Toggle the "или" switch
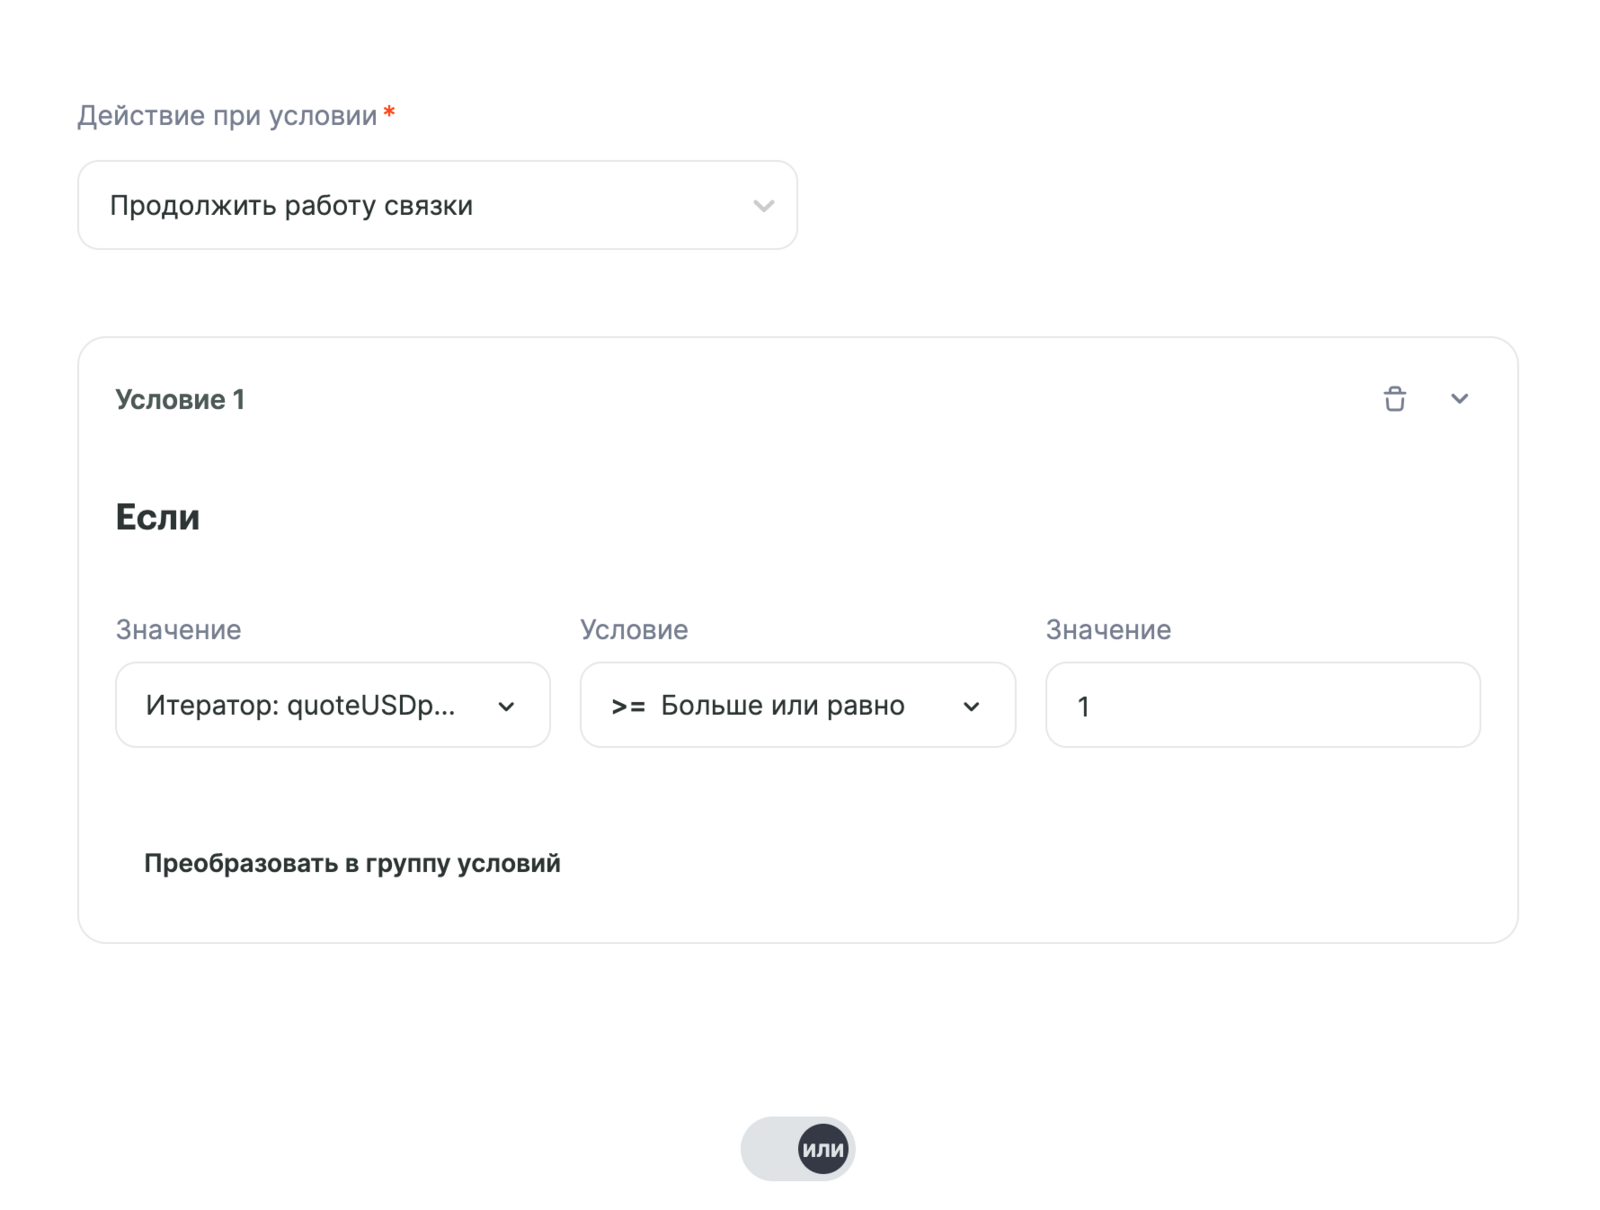Viewport: 1600px width, 1210px height. point(797,1149)
